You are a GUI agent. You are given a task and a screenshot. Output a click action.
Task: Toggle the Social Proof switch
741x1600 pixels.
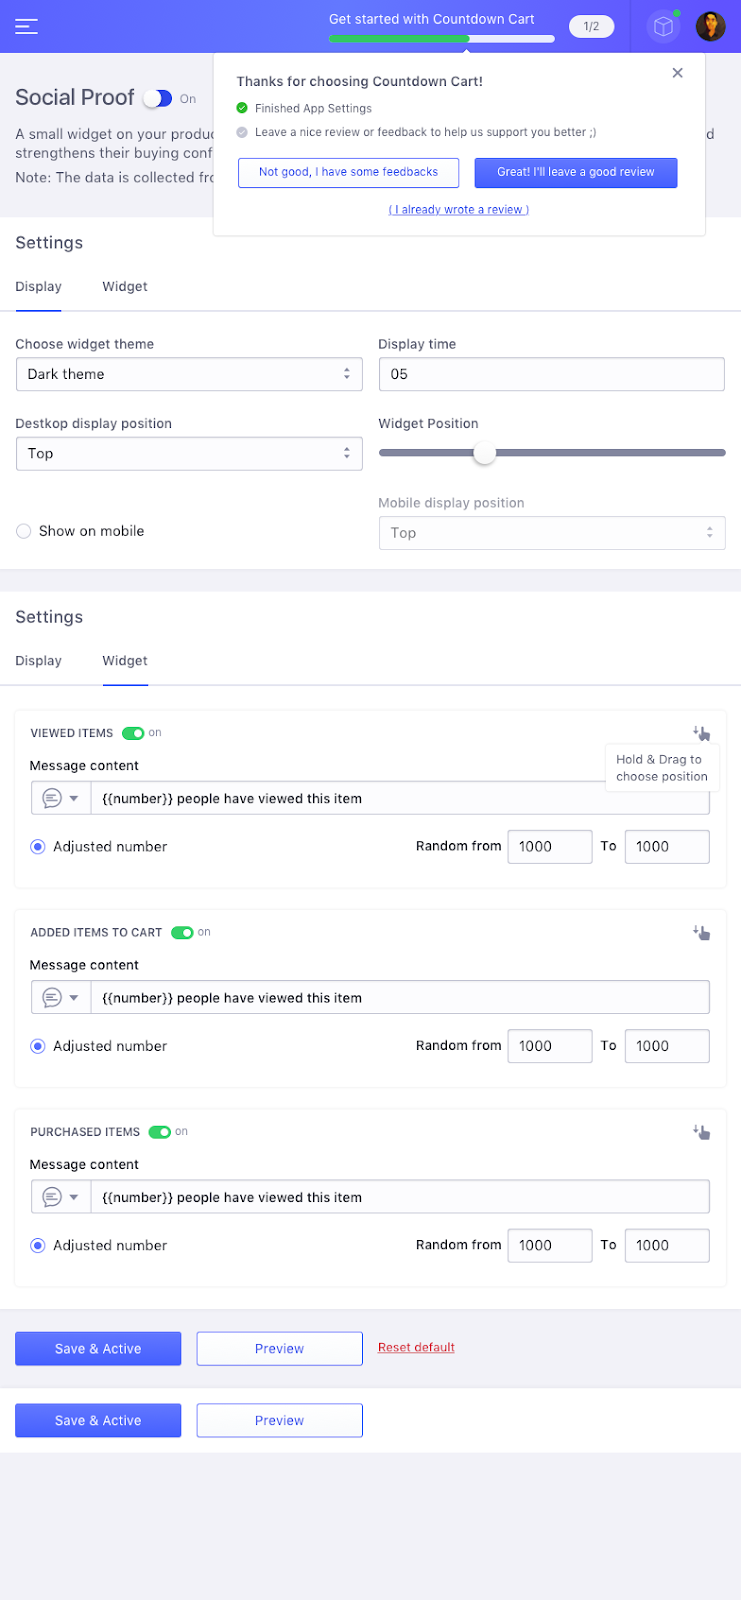(158, 98)
